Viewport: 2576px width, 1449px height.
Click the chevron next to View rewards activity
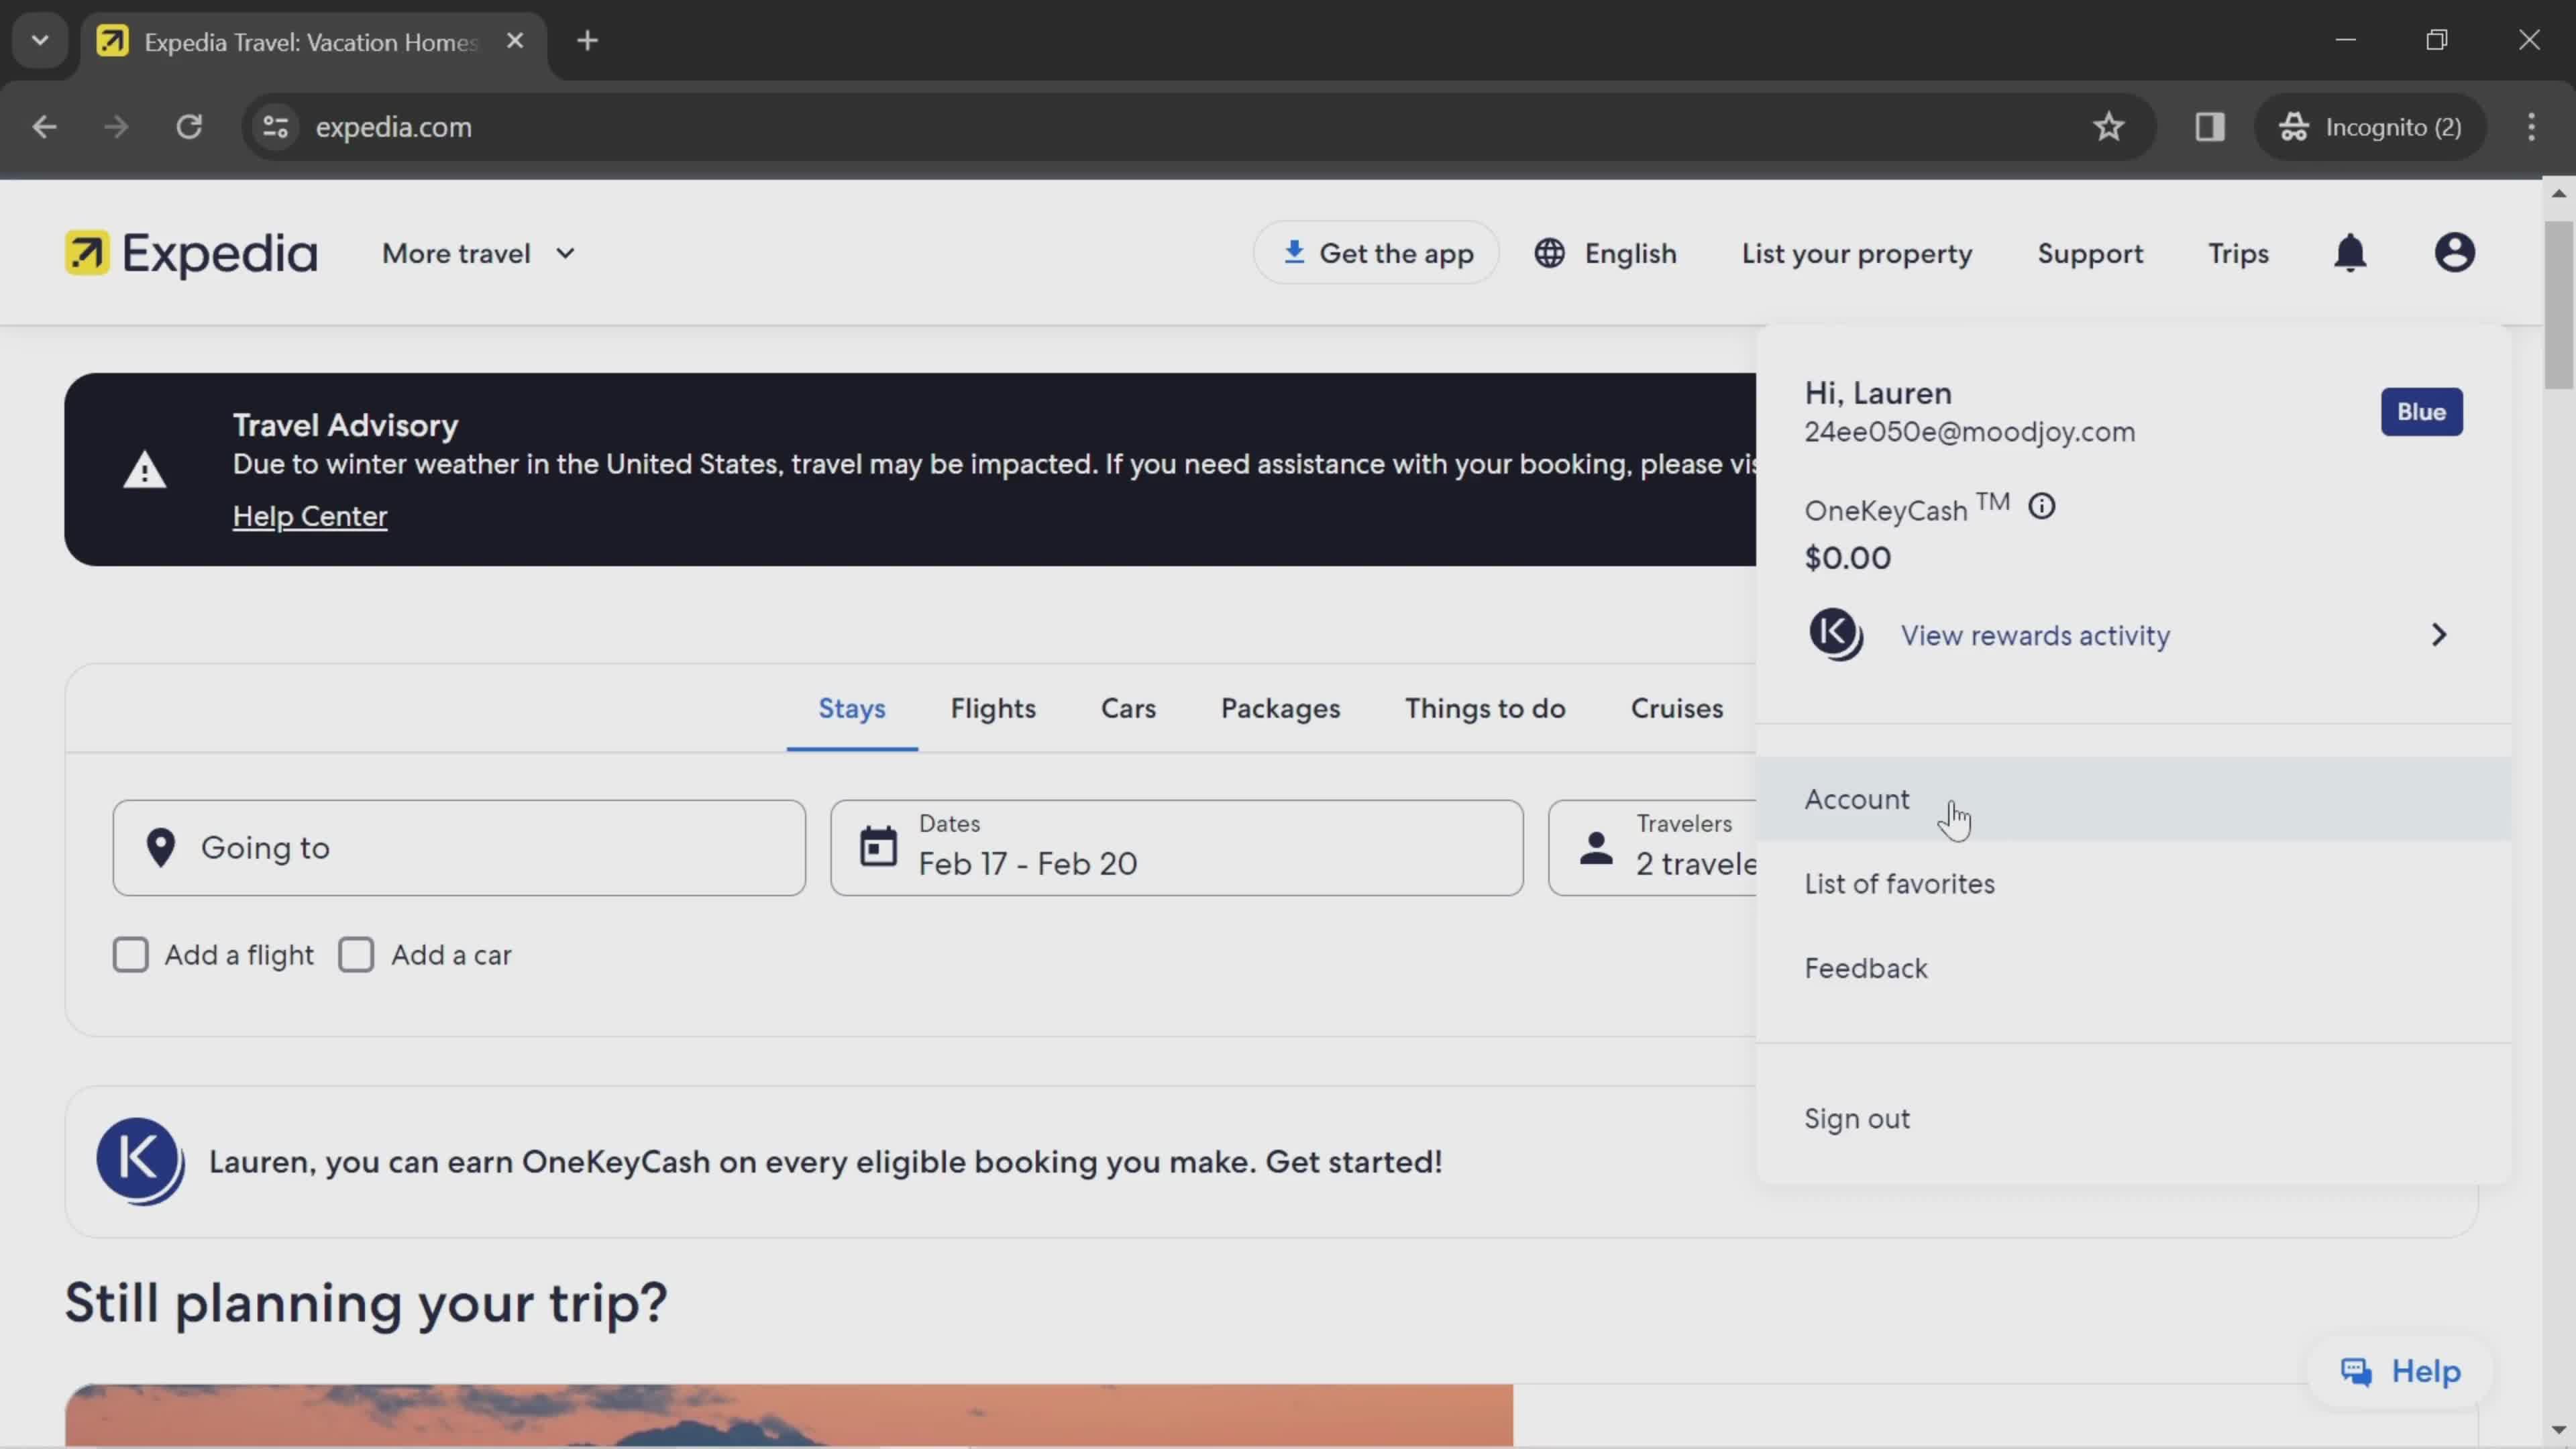pyautogui.click(x=2438, y=634)
